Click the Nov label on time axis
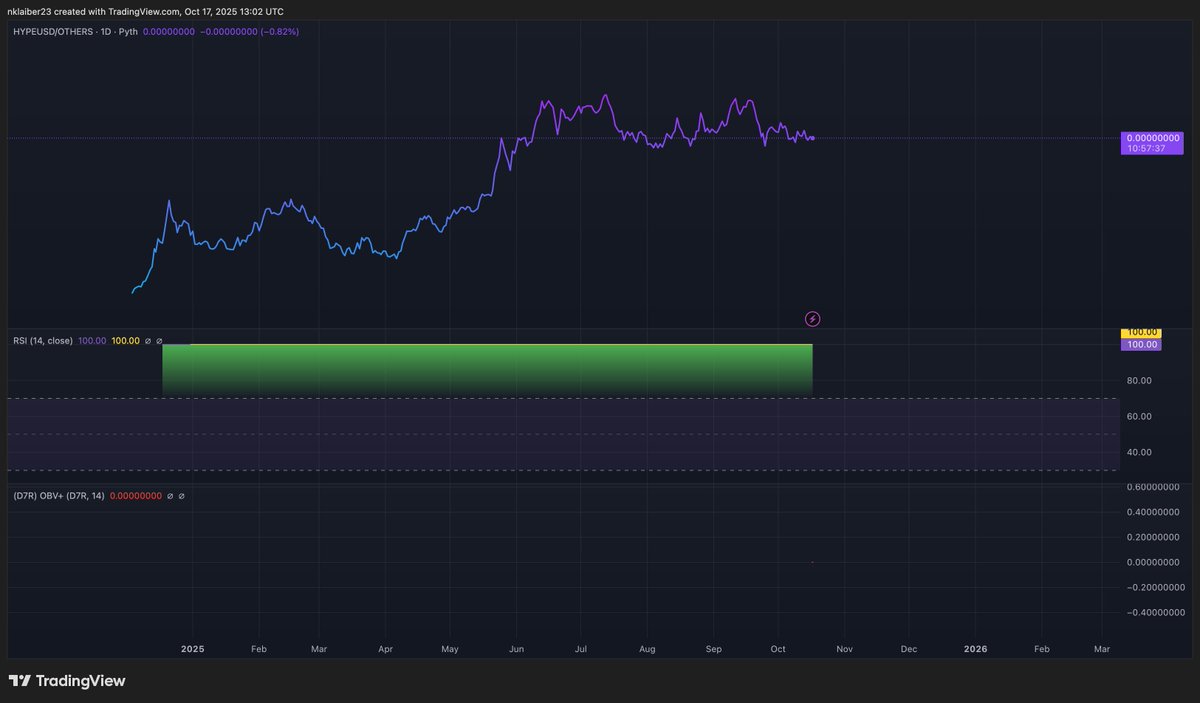 (x=844, y=649)
